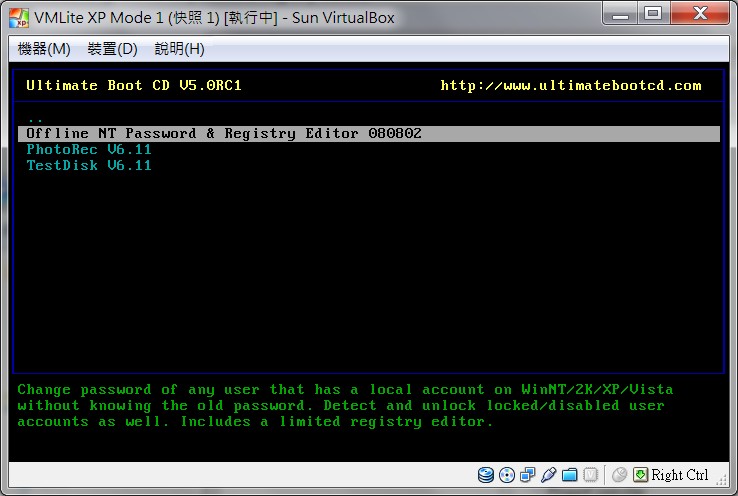738x496 pixels.
Task: Open the CD/DVD drive status icon
Action: [507, 475]
